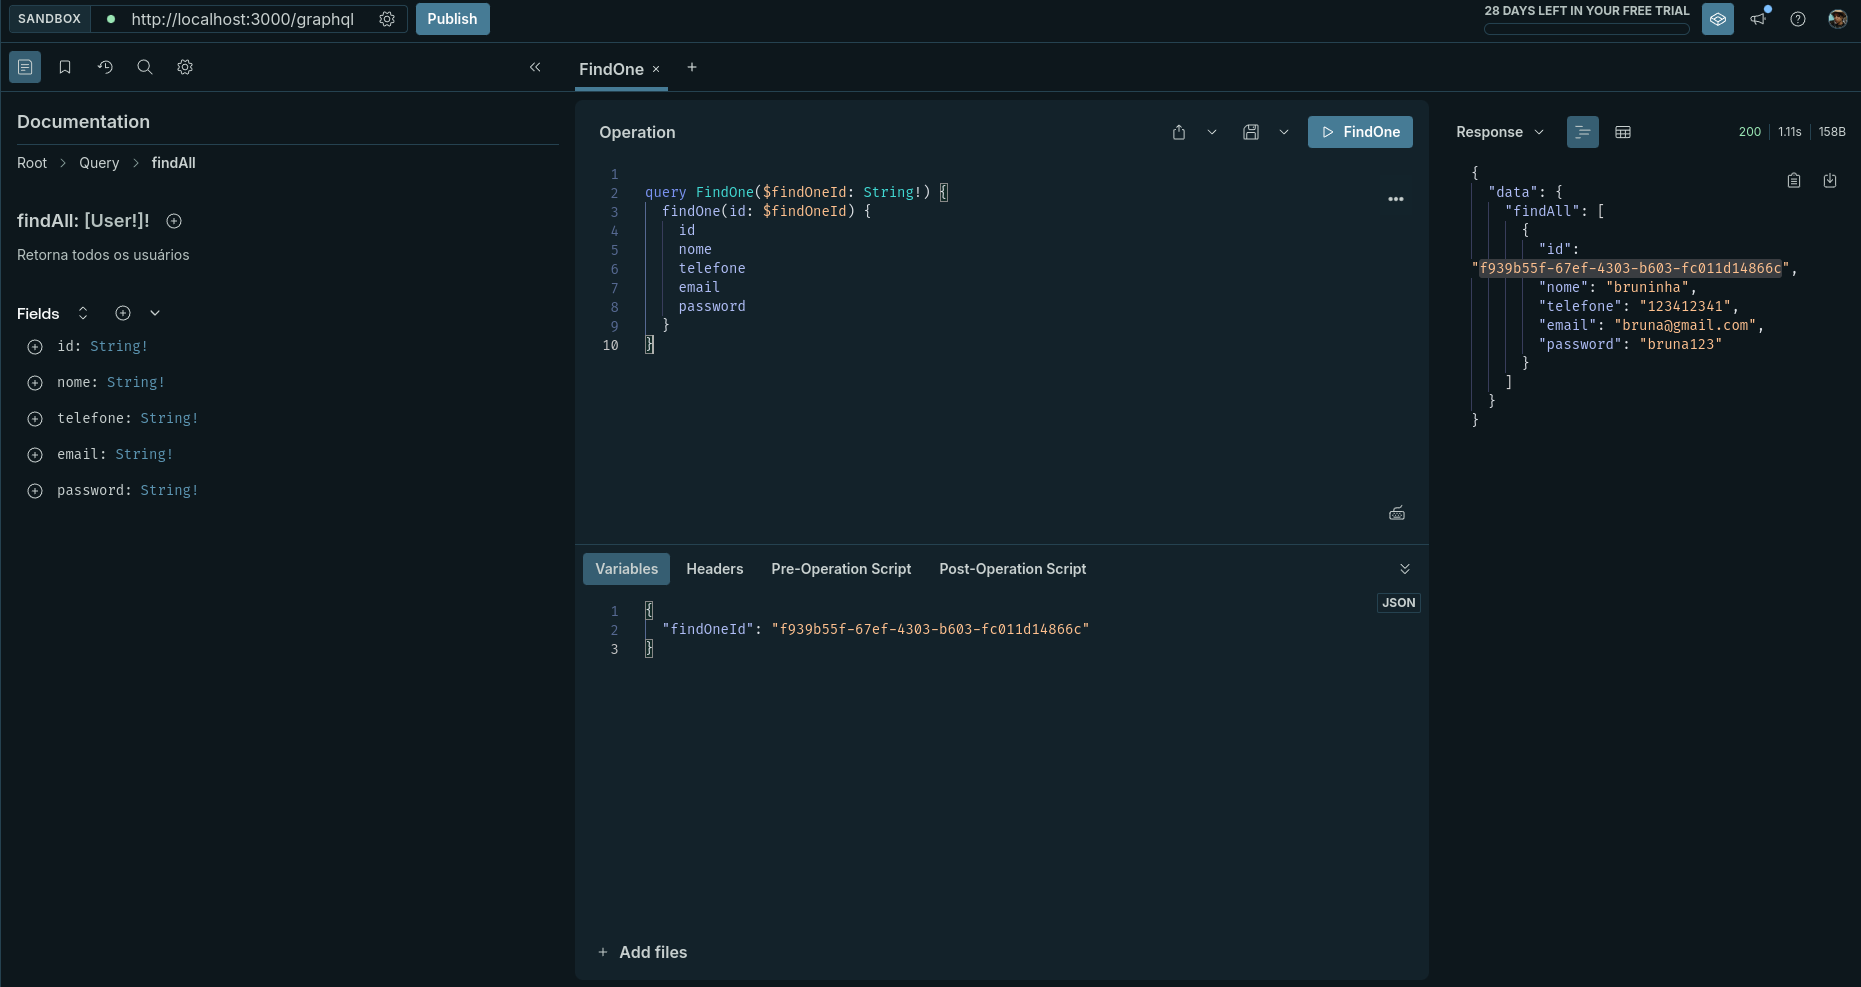Switch response to JSON view
This screenshot has width=1861, height=987.
pyautogui.click(x=1583, y=132)
